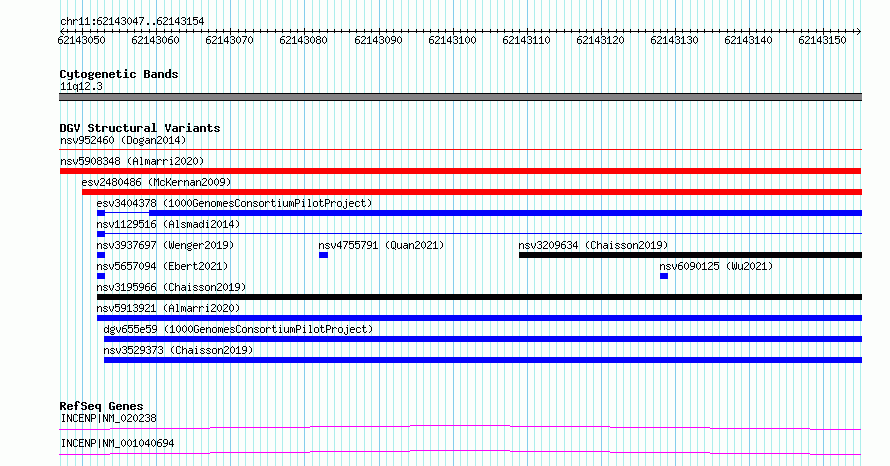Click the black bar under nsv3209634
This screenshot has width=890, height=466.
690,255
